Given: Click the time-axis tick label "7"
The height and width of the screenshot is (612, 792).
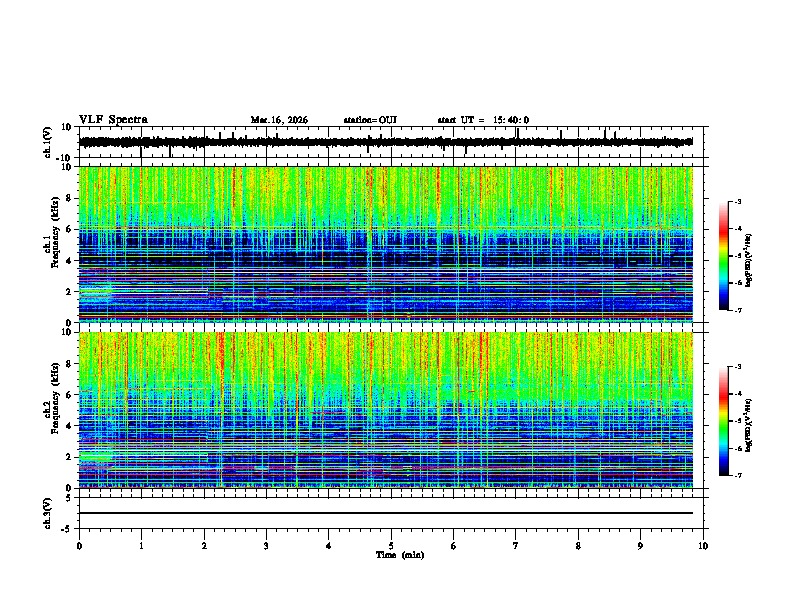Looking at the screenshot, I should pyautogui.click(x=516, y=546).
